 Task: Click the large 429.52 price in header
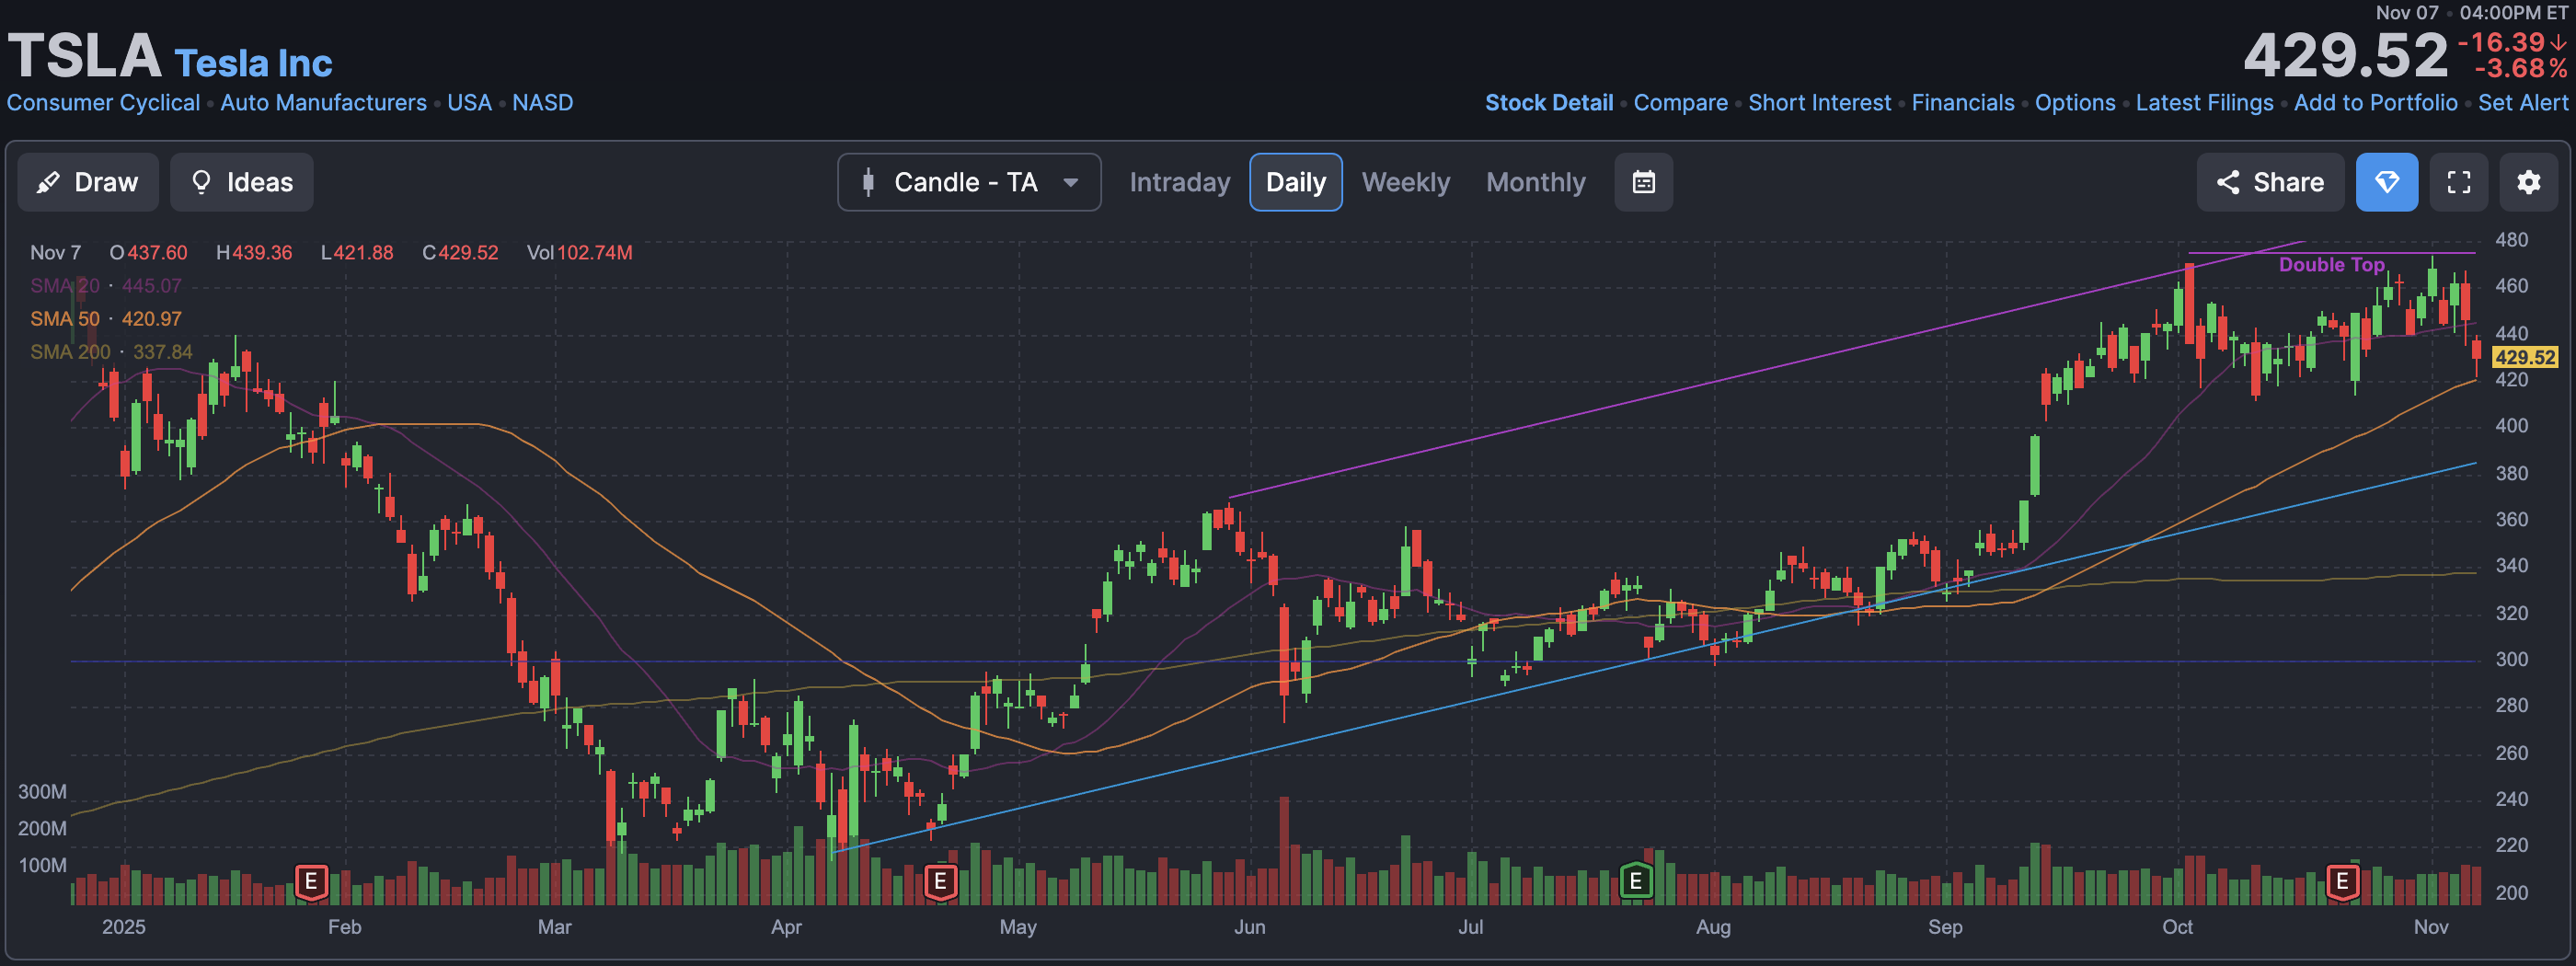(2345, 55)
